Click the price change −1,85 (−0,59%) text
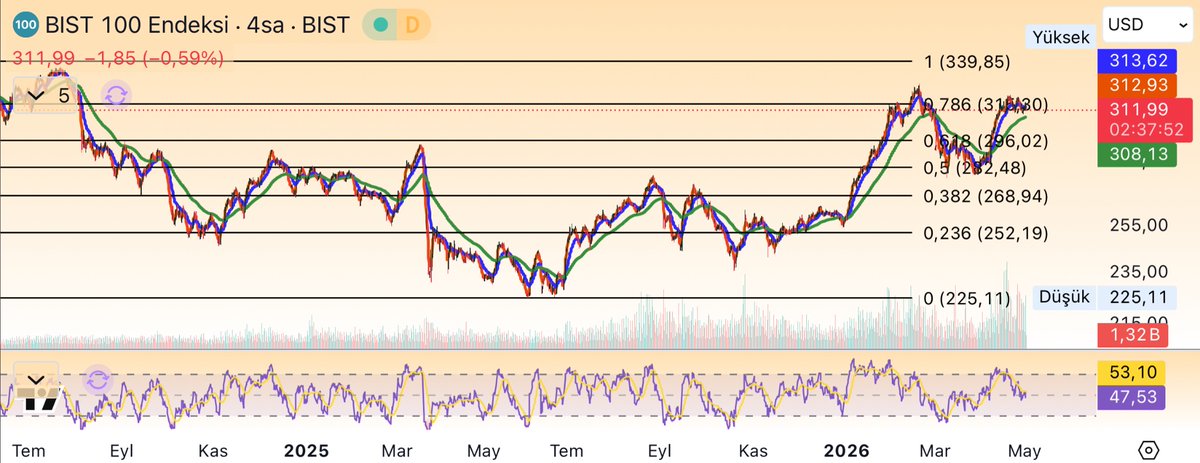Screen dimensions: 1200x463 click(x=155, y=58)
